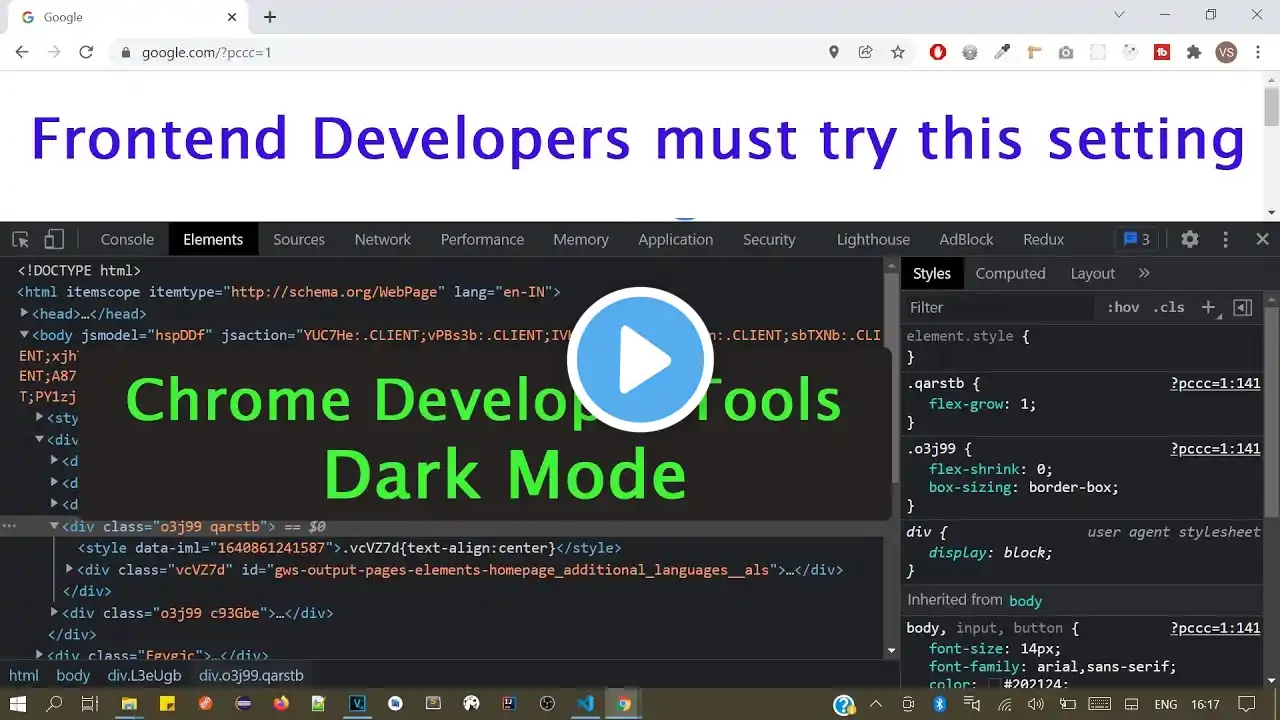Collapse the div o3j99 qarstb node
Viewport: 1280px width, 720px height.
point(54,526)
